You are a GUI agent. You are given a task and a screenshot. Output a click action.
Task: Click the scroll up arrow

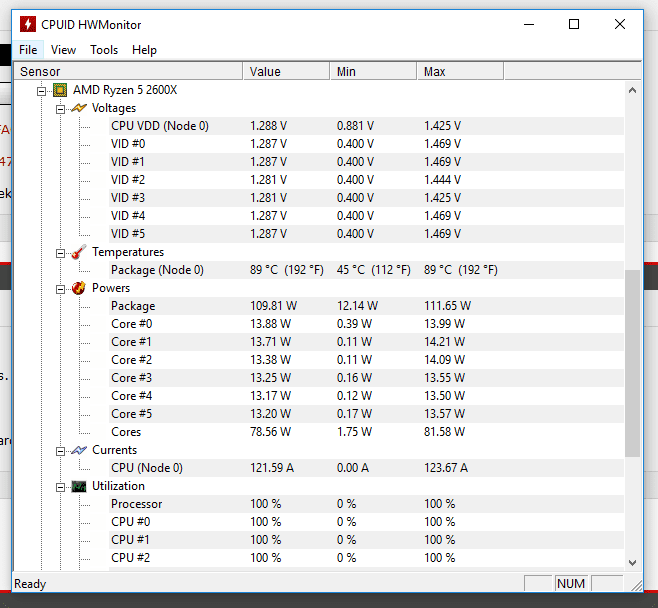[632, 90]
